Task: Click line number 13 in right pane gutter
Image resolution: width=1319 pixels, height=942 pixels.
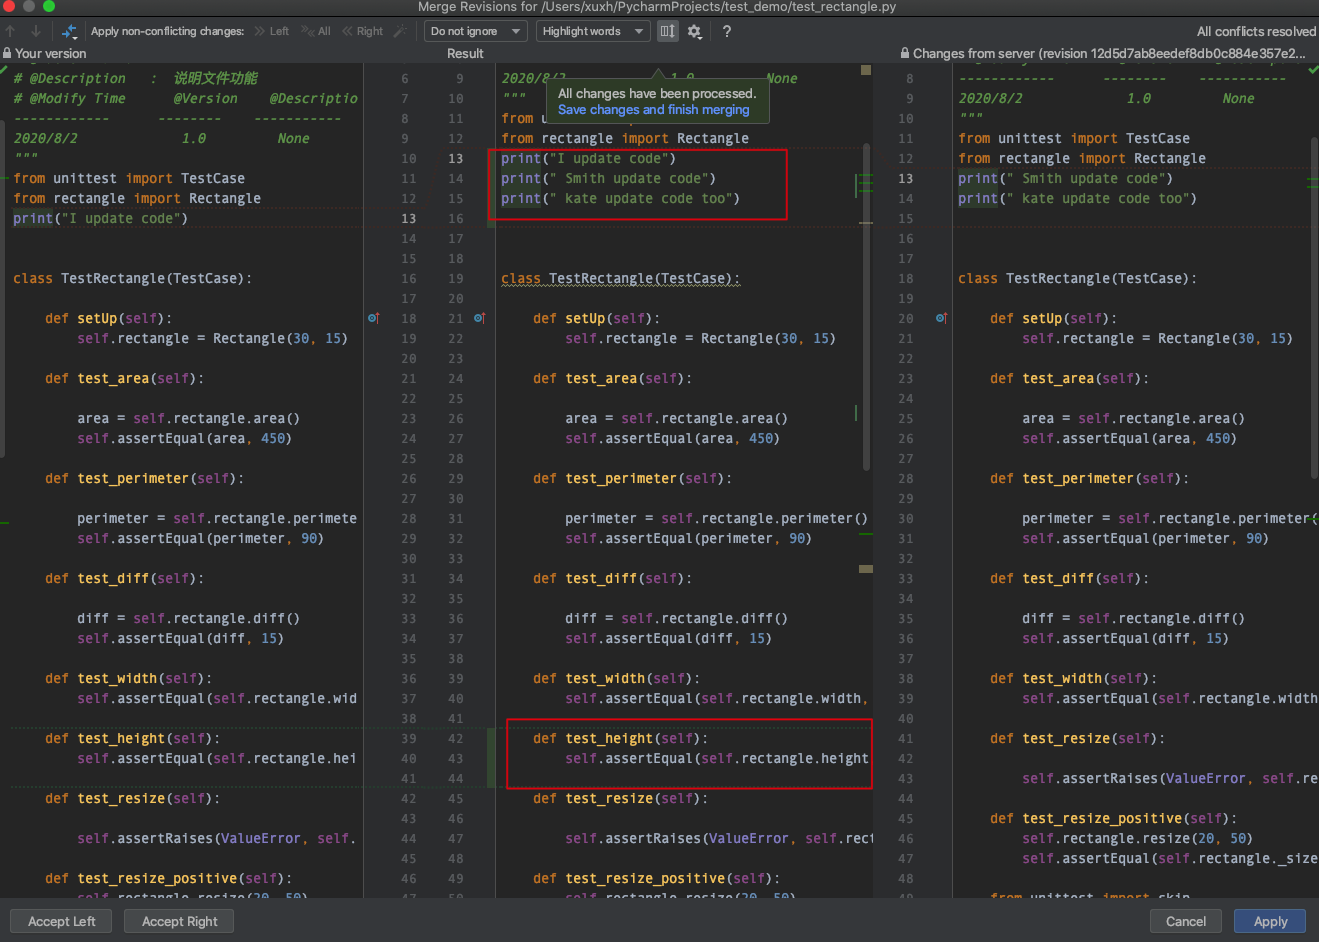Action: [906, 178]
